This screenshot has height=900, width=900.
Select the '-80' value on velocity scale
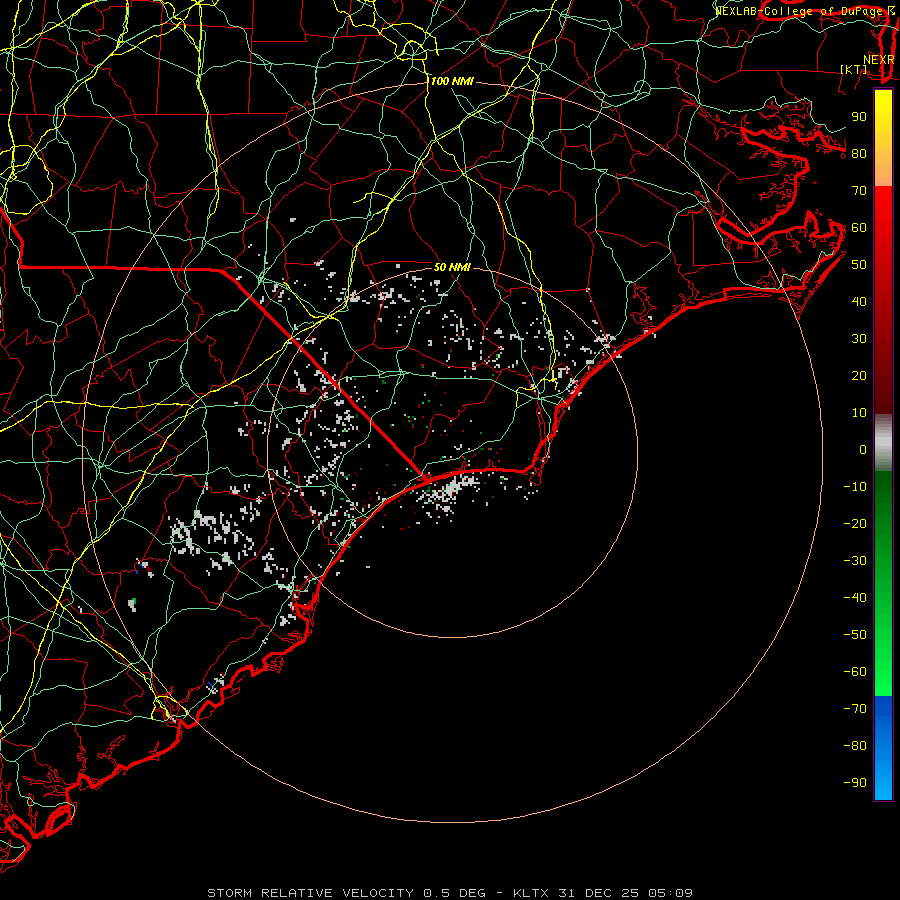855,746
